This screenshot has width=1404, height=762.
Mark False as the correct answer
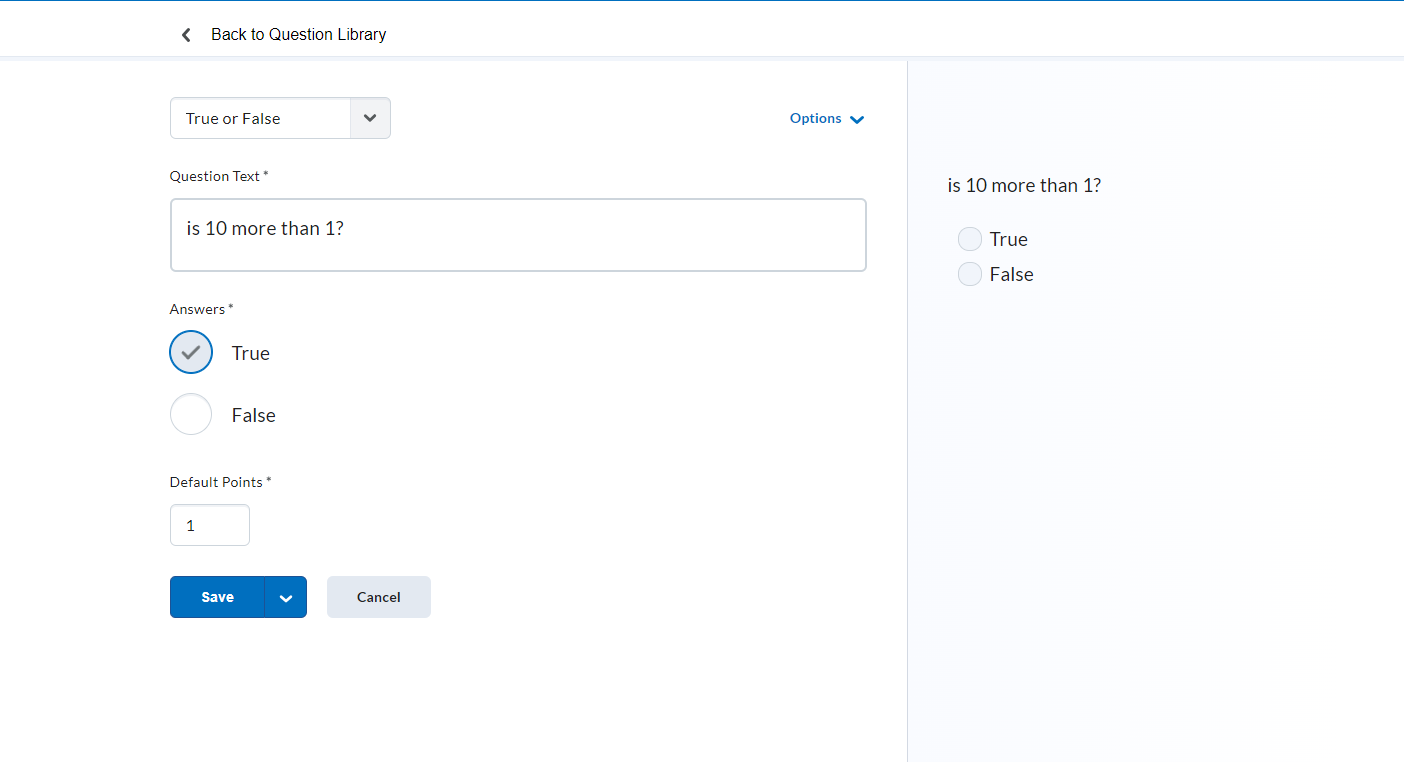191,414
